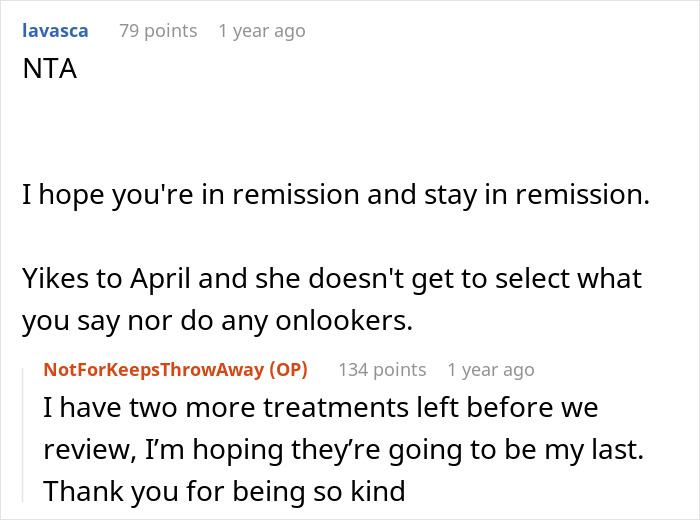Click the line "you say nor do any onlookers"

[x=217, y=320]
